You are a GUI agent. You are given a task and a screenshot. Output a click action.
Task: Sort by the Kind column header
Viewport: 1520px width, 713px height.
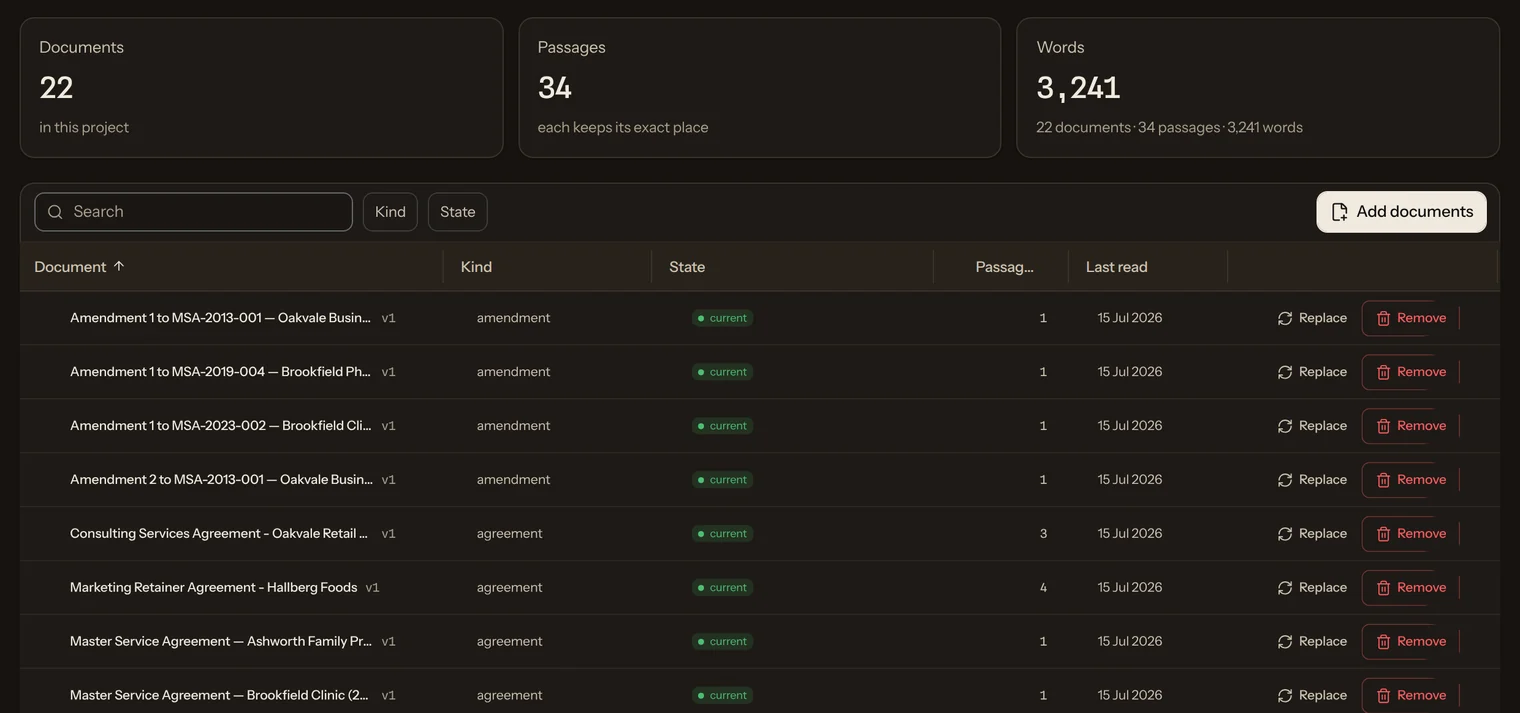[476, 267]
